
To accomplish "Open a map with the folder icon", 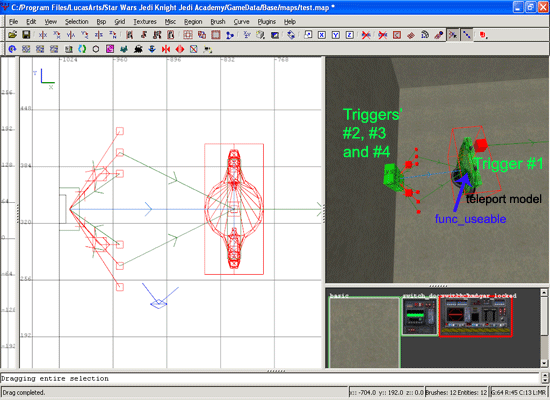I will click(x=13, y=35).
